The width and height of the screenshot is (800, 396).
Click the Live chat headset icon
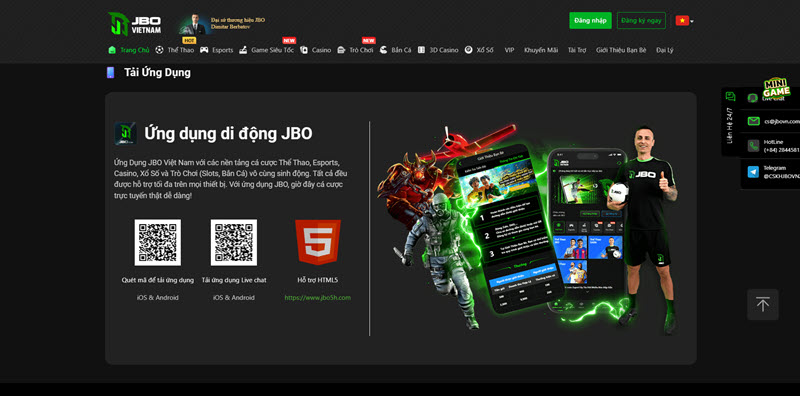(752, 98)
